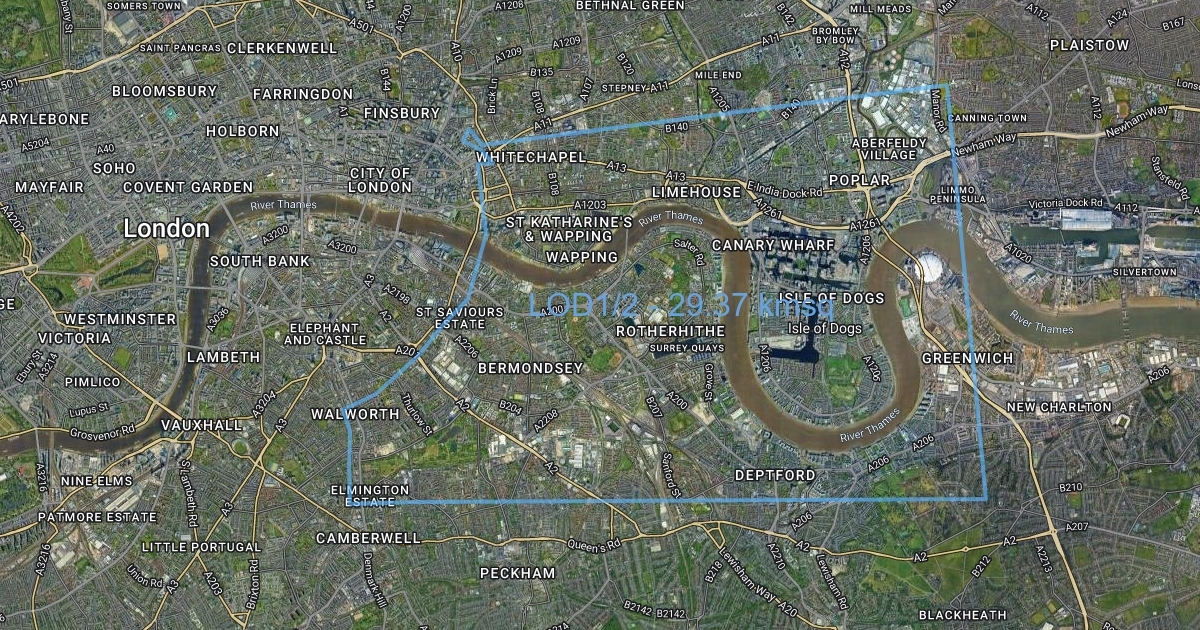Select the small triangle at the polygon's Whitechapel corner
The height and width of the screenshot is (630, 1200).
pyautogui.click(x=470, y=140)
